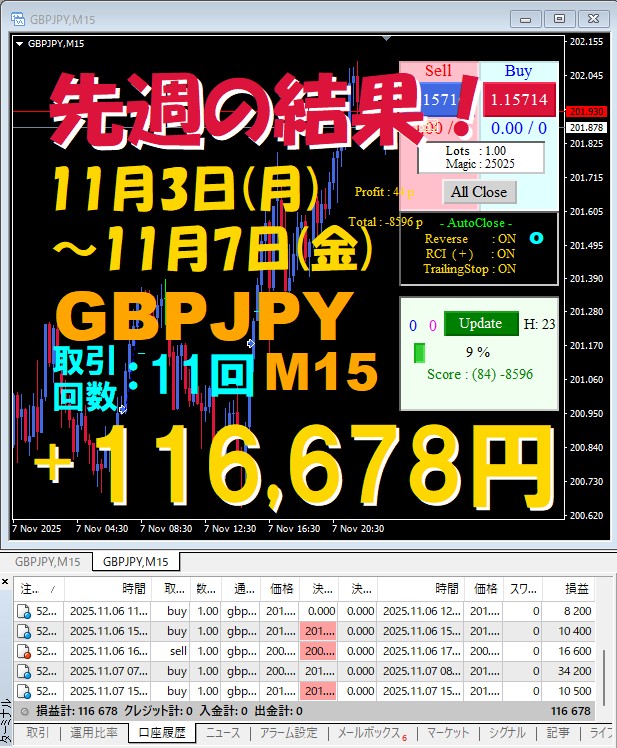Open the 運用比率 tab
The width and height of the screenshot is (617, 748).
click(x=94, y=733)
